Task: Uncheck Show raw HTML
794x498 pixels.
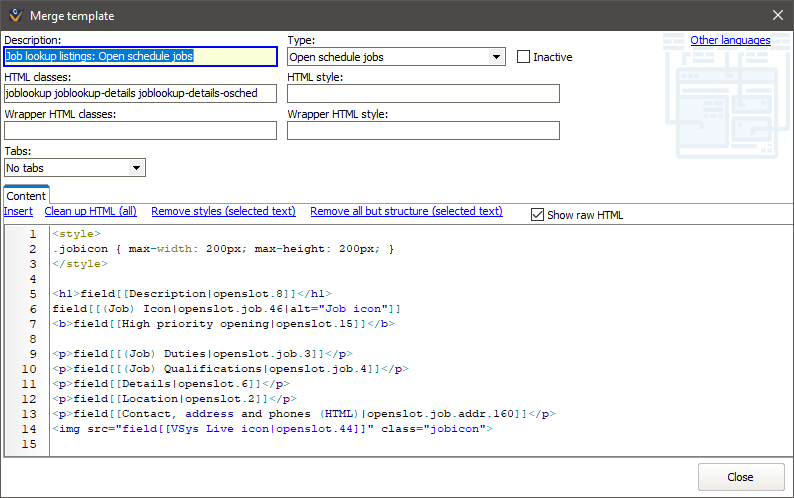Action: point(538,214)
